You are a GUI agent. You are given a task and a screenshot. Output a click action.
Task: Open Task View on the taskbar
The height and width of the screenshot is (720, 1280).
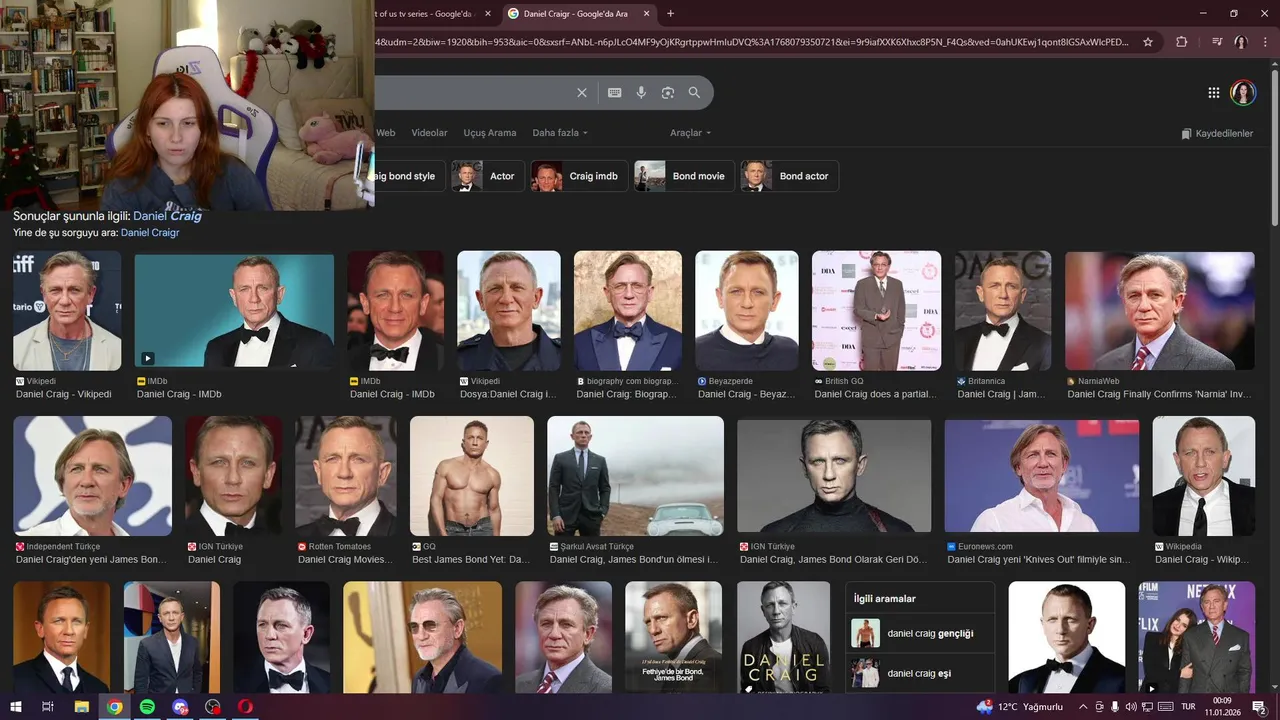click(x=47, y=707)
